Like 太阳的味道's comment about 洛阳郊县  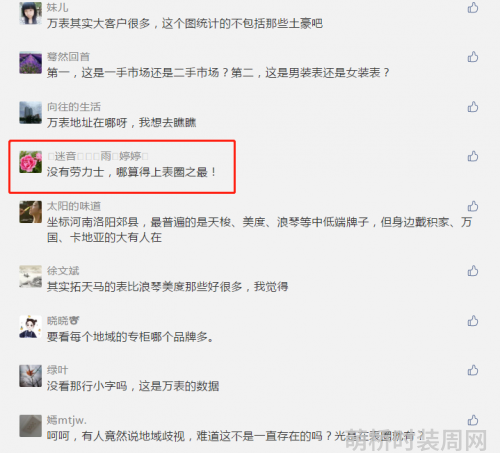(x=473, y=206)
